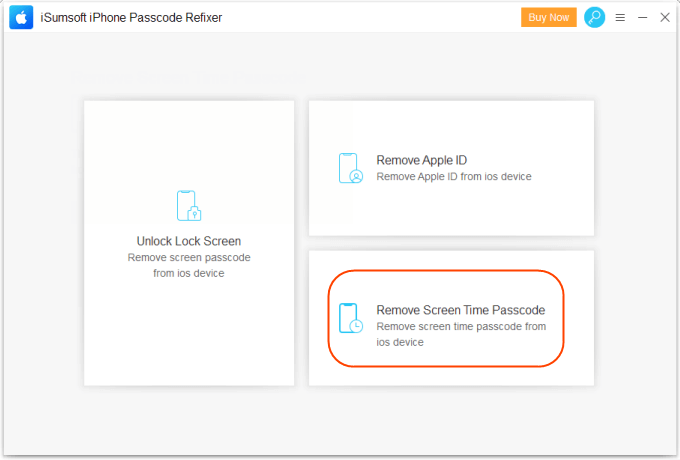
Task: Click the phone with lock icon
Action: pyautogui.click(x=189, y=206)
